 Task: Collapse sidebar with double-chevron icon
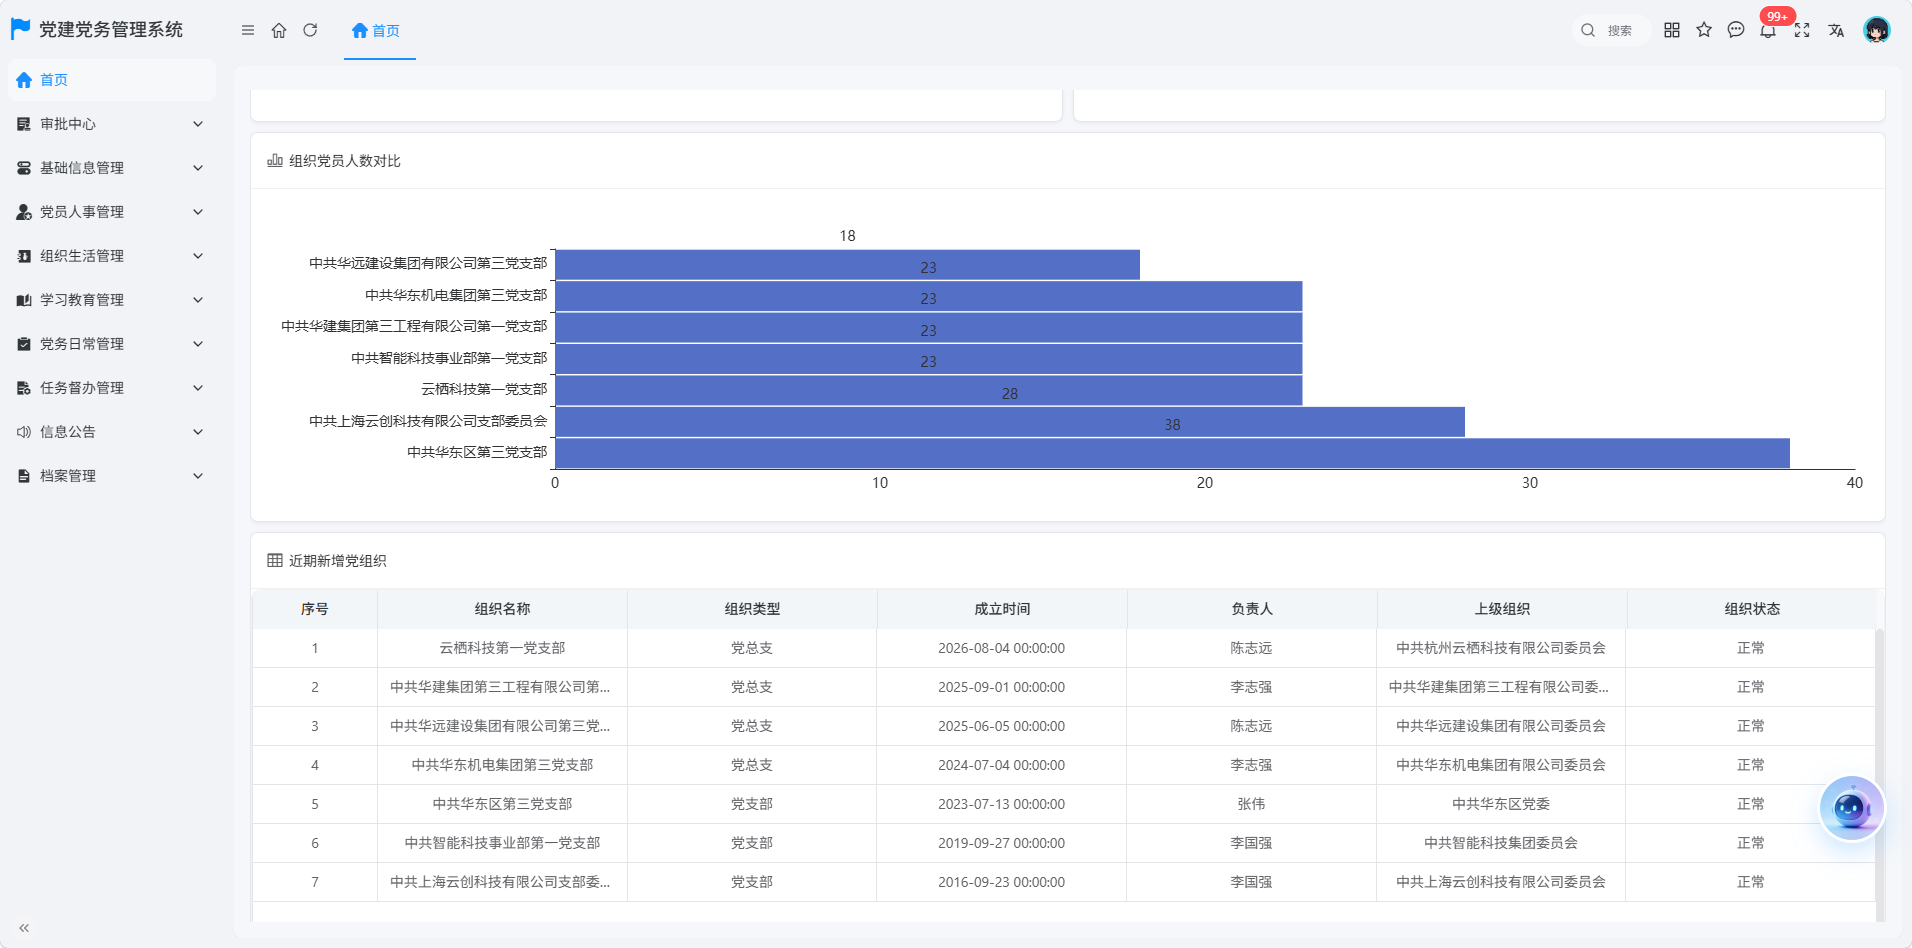24,928
